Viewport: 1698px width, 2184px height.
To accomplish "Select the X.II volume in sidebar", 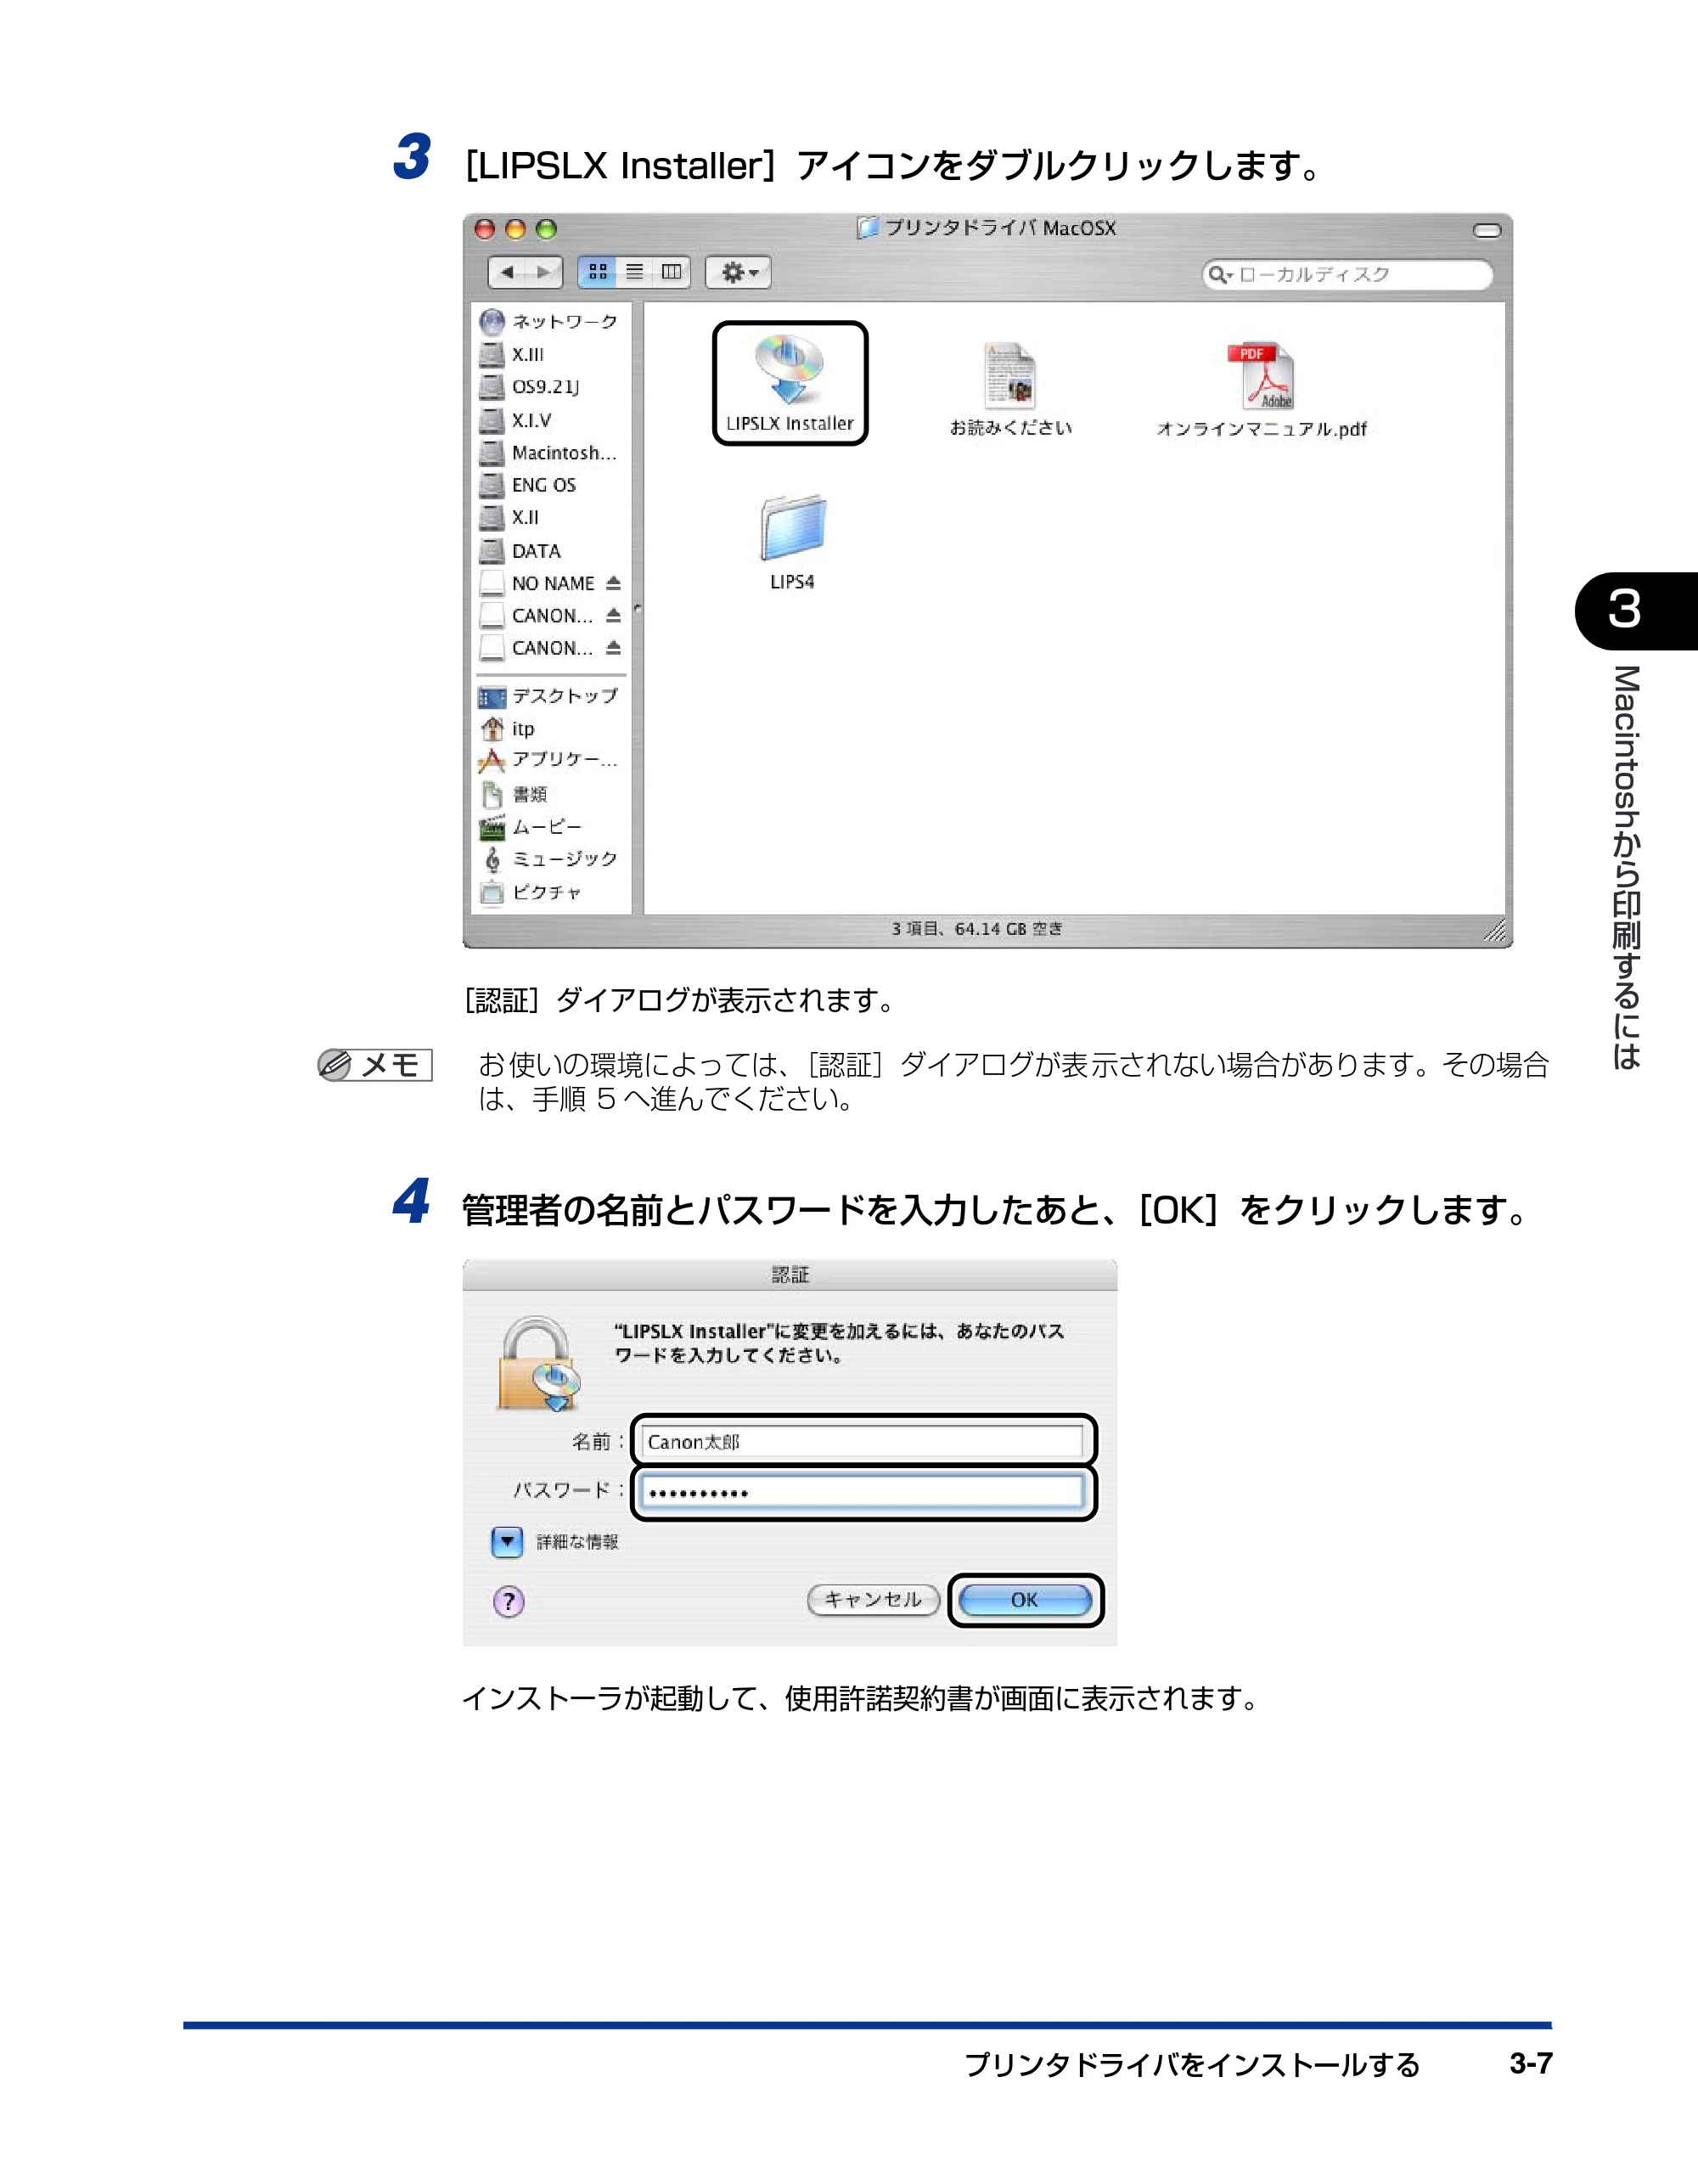I will (x=509, y=518).
